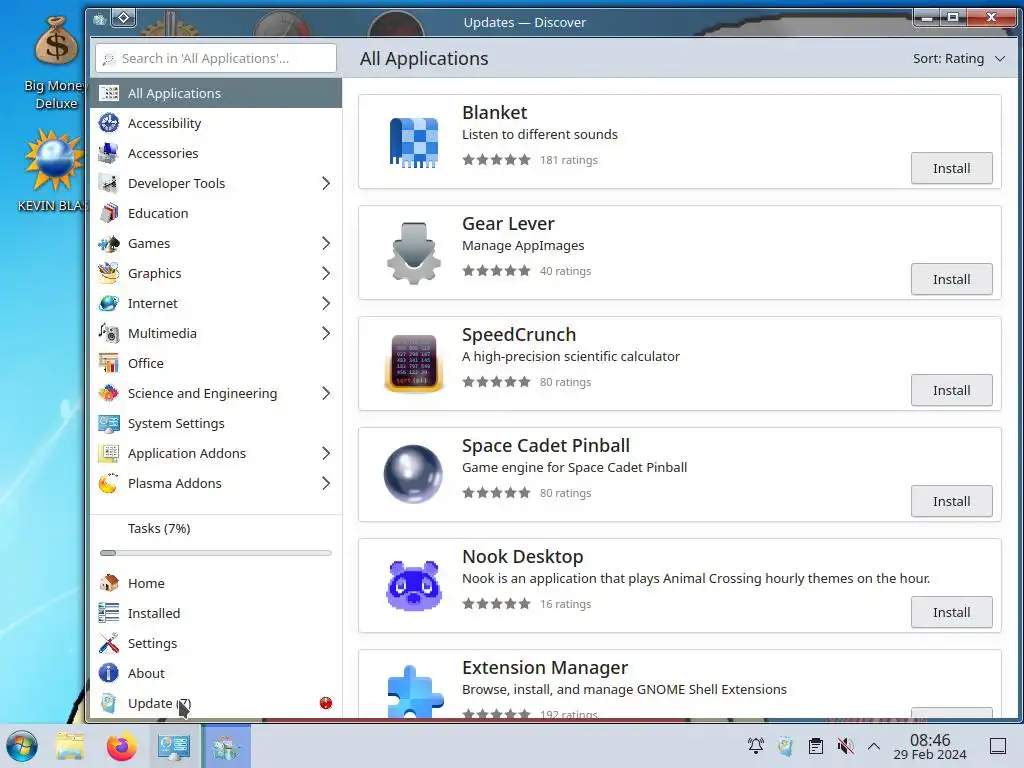Launch Firefox from the taskbar
This screenshot has width=1024, height=768.
[122, 746]
